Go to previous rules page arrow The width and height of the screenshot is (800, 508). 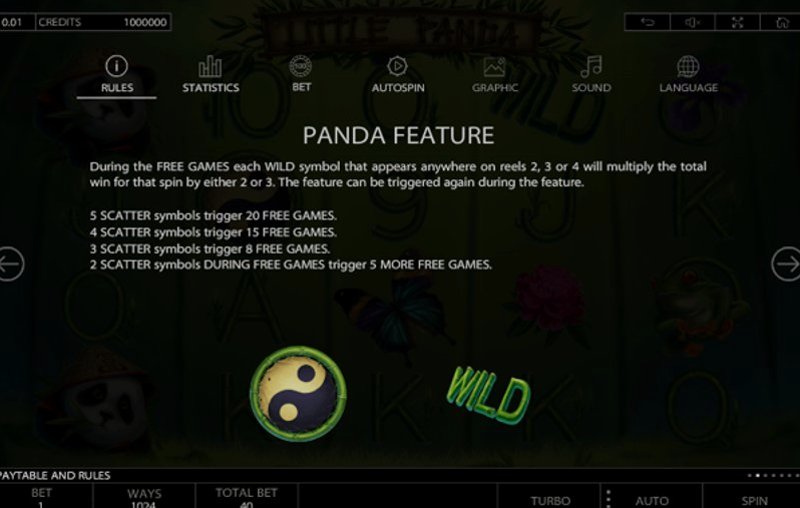tap(10, 264)
